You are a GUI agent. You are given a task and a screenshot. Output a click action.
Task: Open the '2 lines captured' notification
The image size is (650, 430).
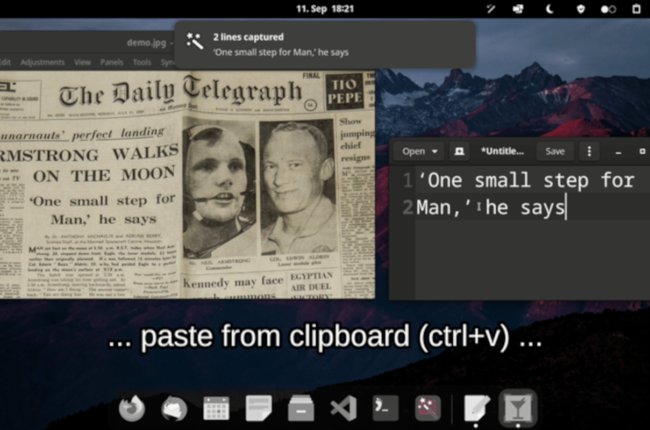pyautogui.click(x=325, y=44)
